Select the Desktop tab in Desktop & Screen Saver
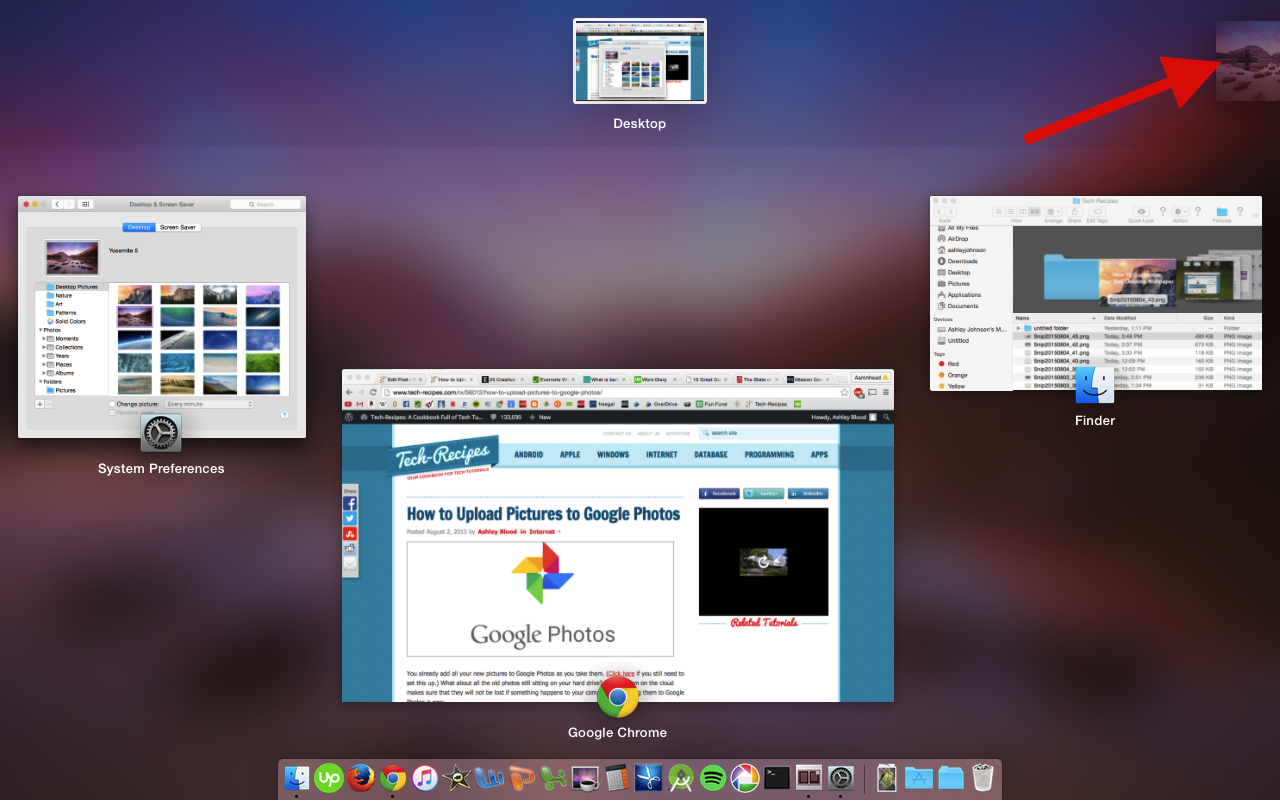 click(139, 227)
